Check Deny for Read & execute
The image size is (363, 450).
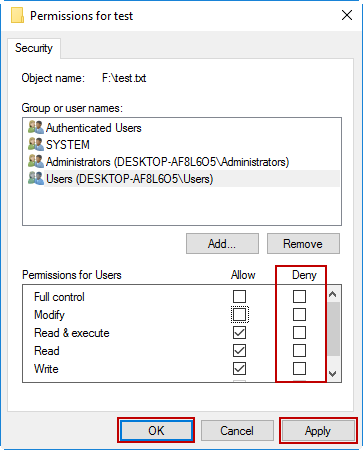coord(299,332)
